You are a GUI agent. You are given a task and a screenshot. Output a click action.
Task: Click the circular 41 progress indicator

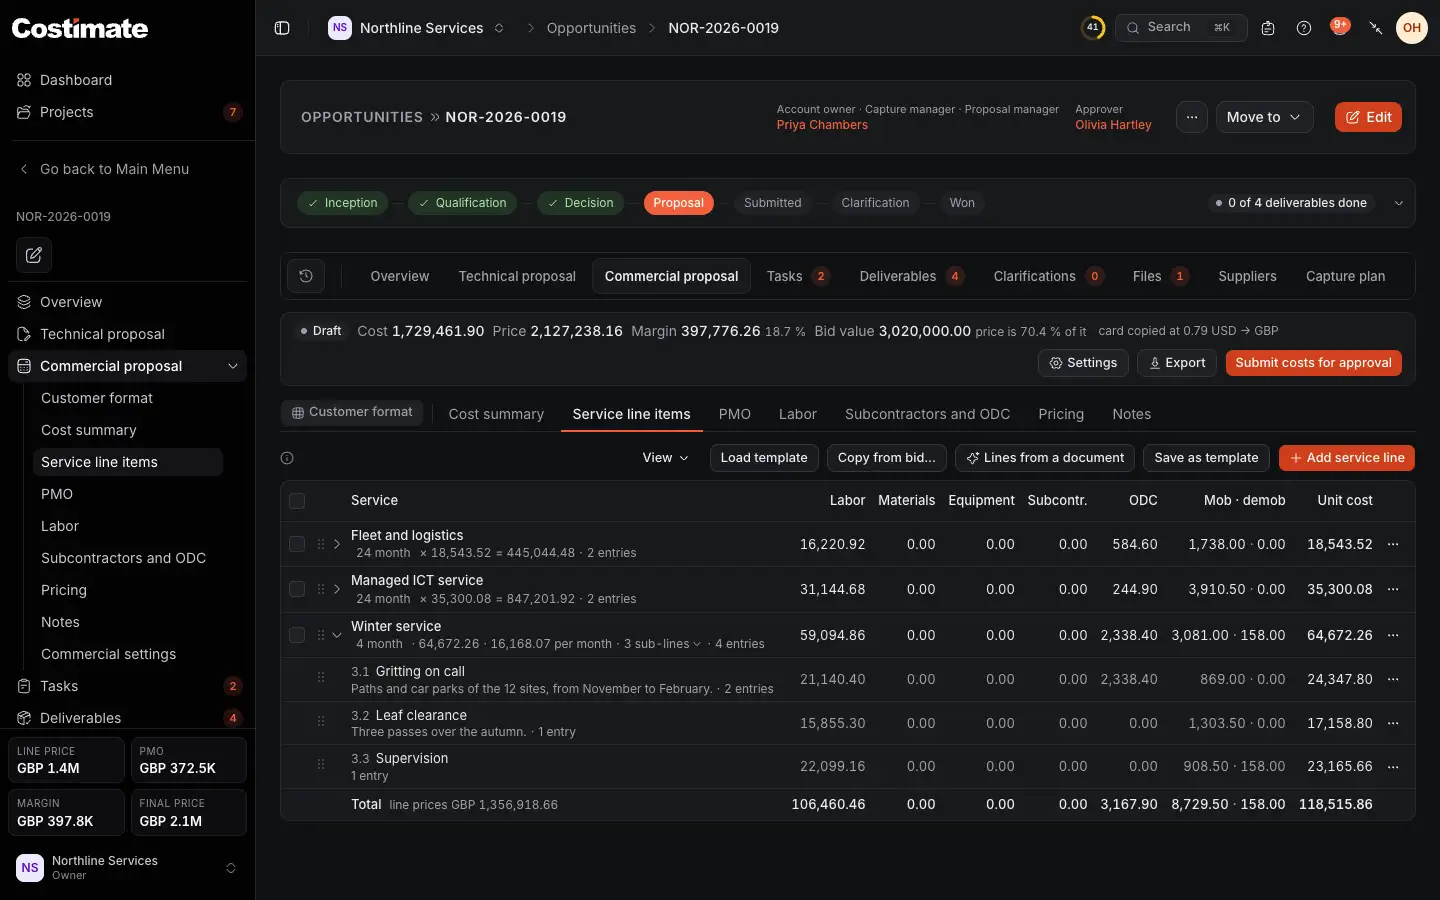tap(1093, 28)
